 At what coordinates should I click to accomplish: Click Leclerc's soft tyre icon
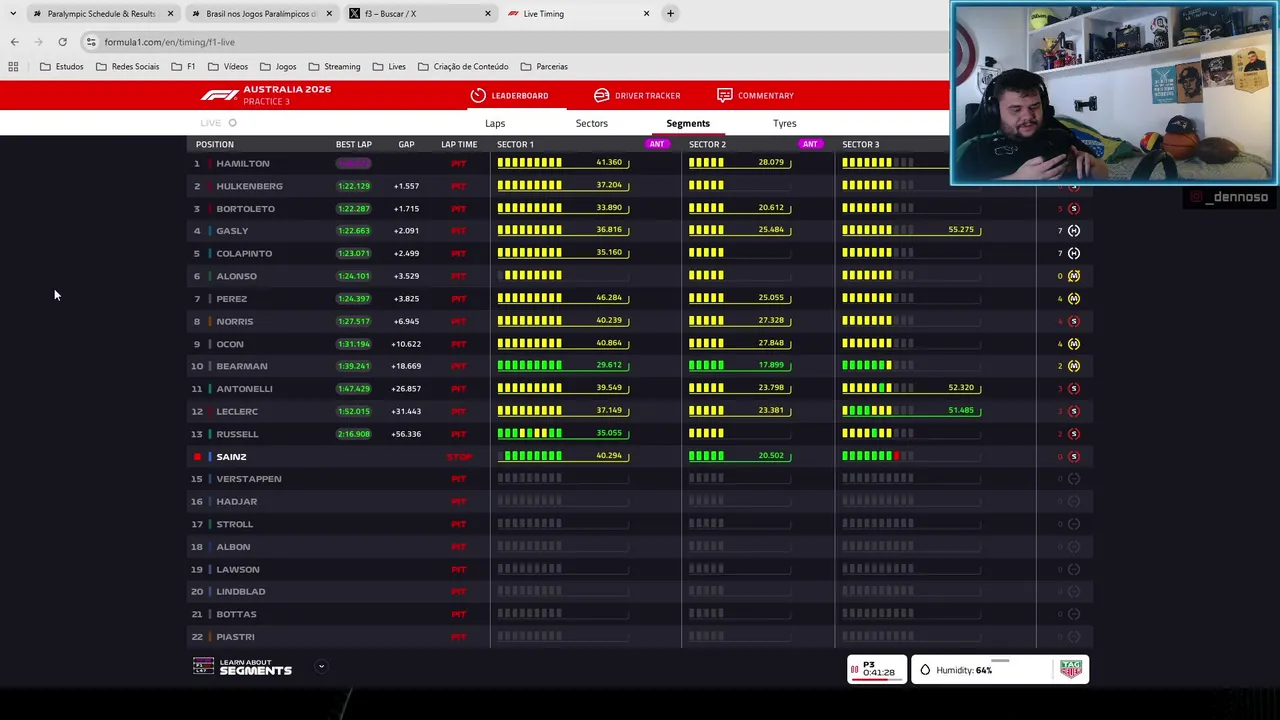pos(1074,411)
